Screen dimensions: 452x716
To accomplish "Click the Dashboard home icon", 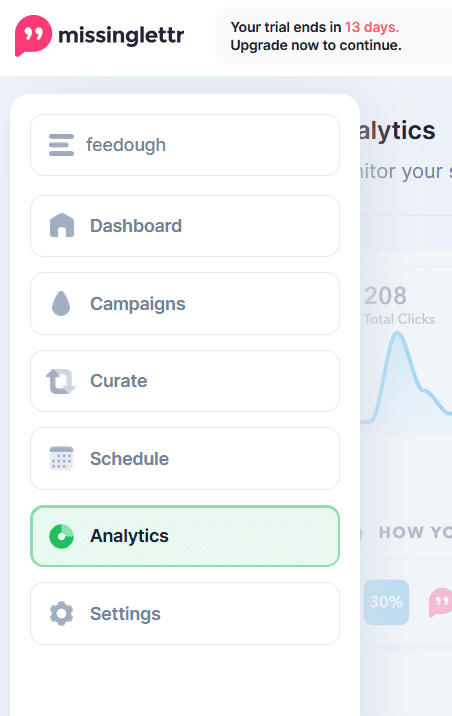I will [62, 226].
